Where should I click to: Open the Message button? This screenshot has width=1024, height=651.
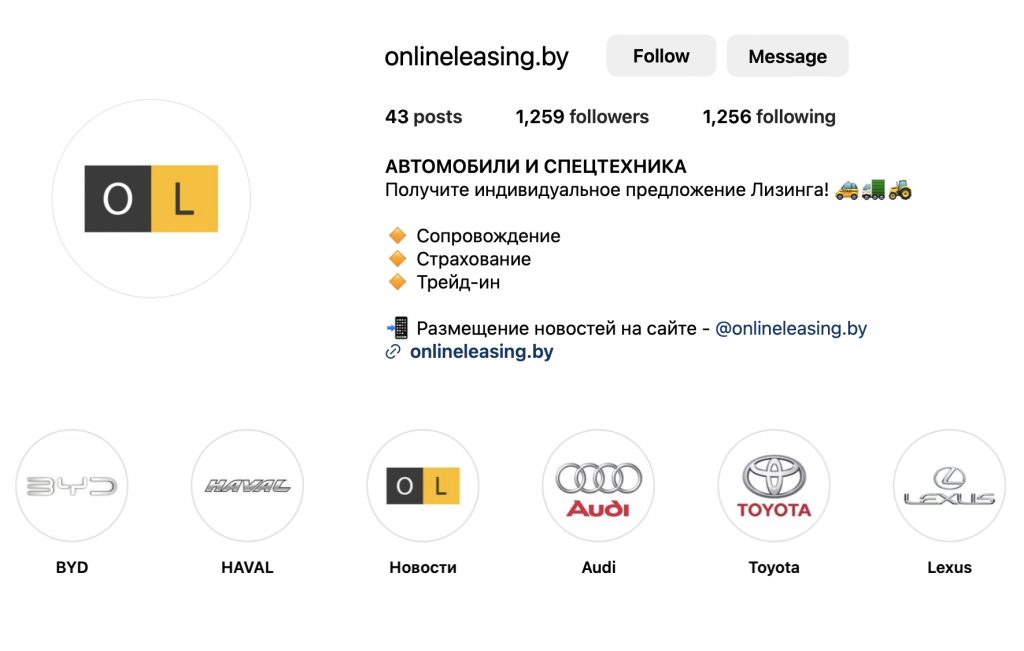click(x=787, y=56)
